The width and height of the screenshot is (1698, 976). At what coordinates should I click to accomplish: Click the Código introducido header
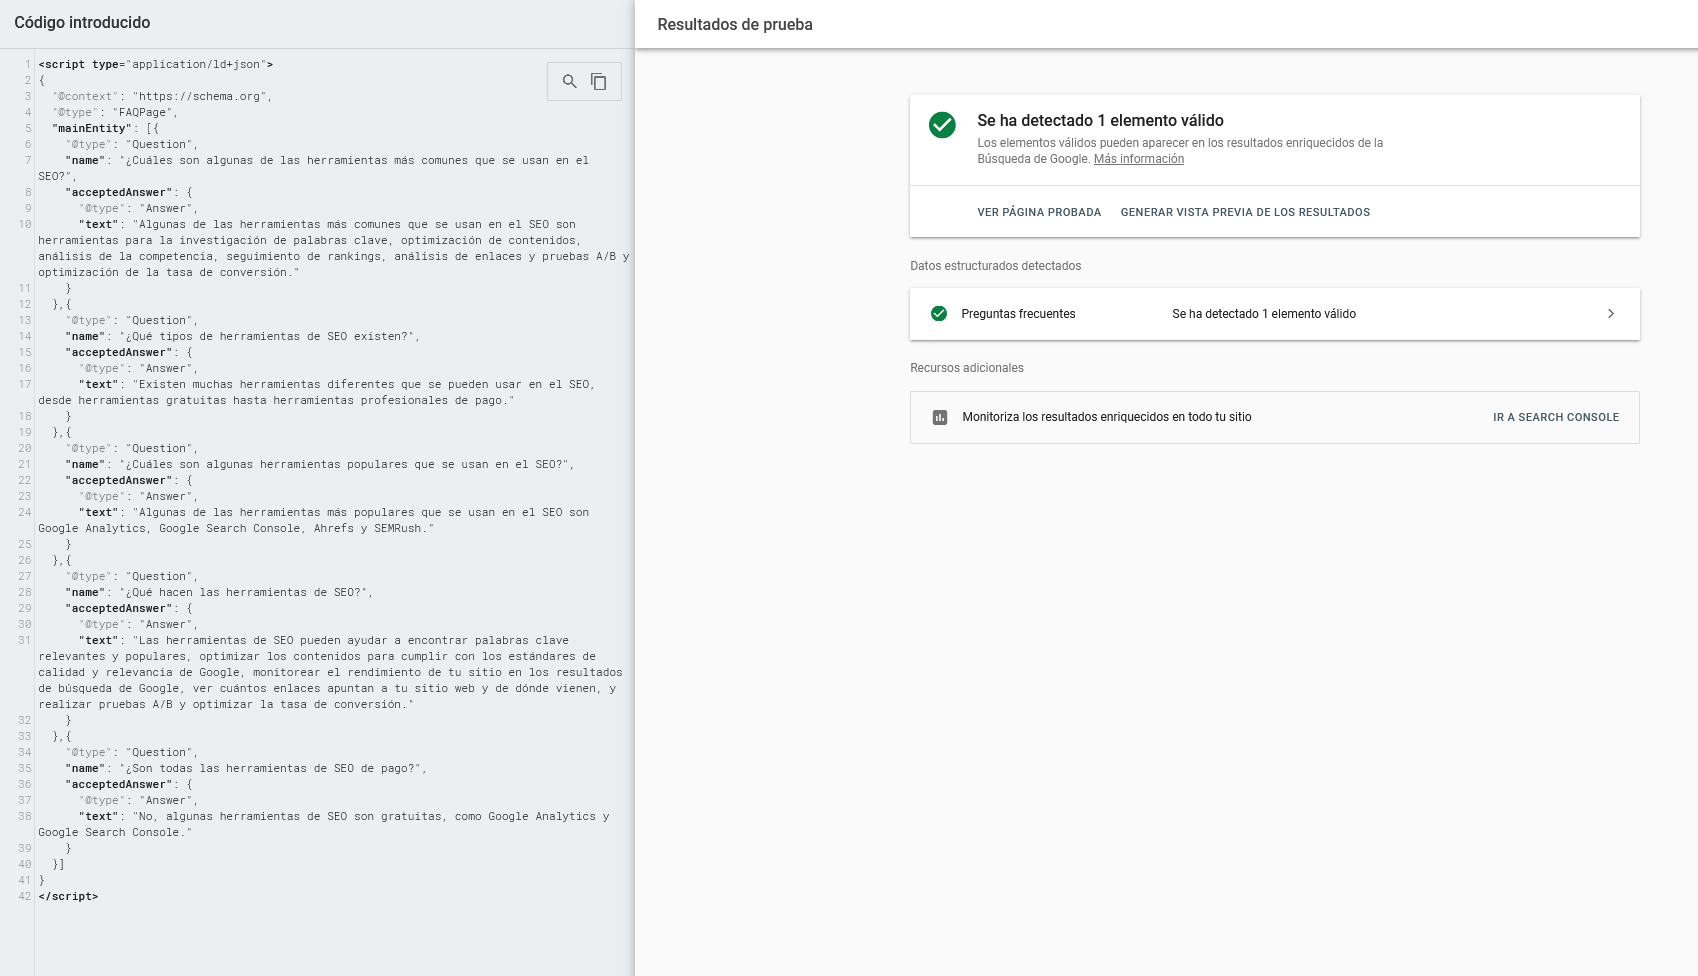point(82,22)
